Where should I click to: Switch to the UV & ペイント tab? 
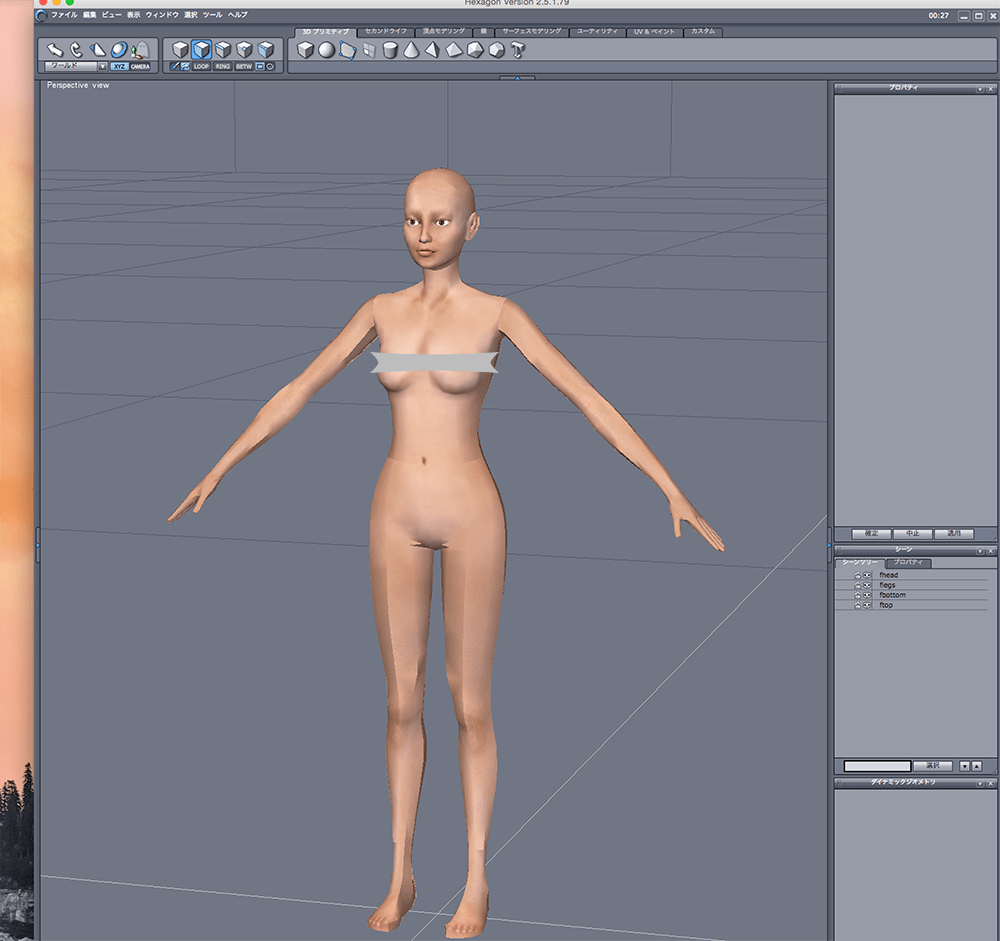pos(654,32)
